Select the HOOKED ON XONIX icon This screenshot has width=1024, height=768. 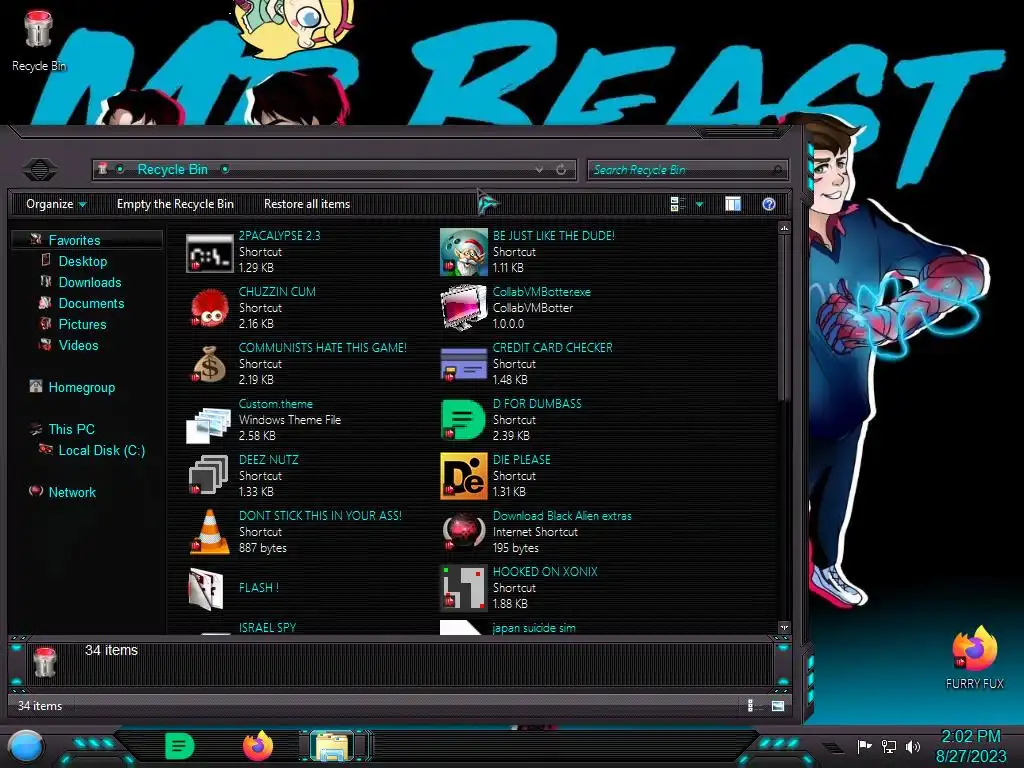click(464, 588)
